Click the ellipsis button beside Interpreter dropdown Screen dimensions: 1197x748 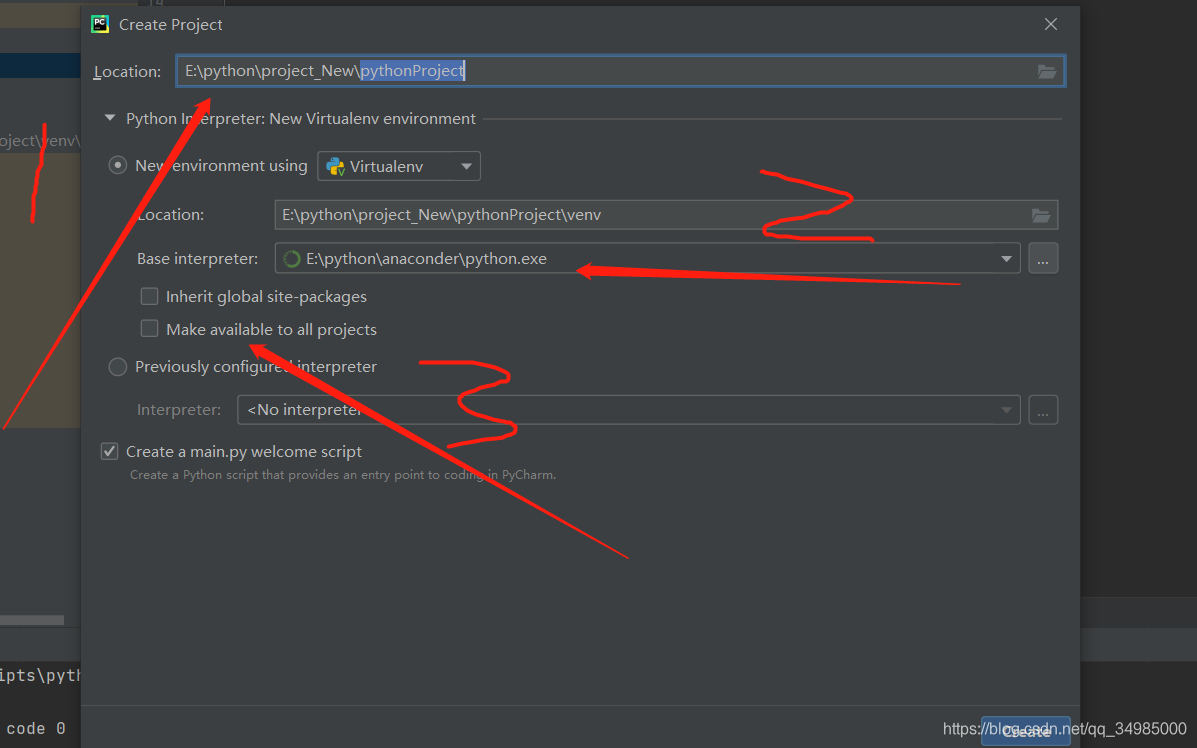(1043, 410)
